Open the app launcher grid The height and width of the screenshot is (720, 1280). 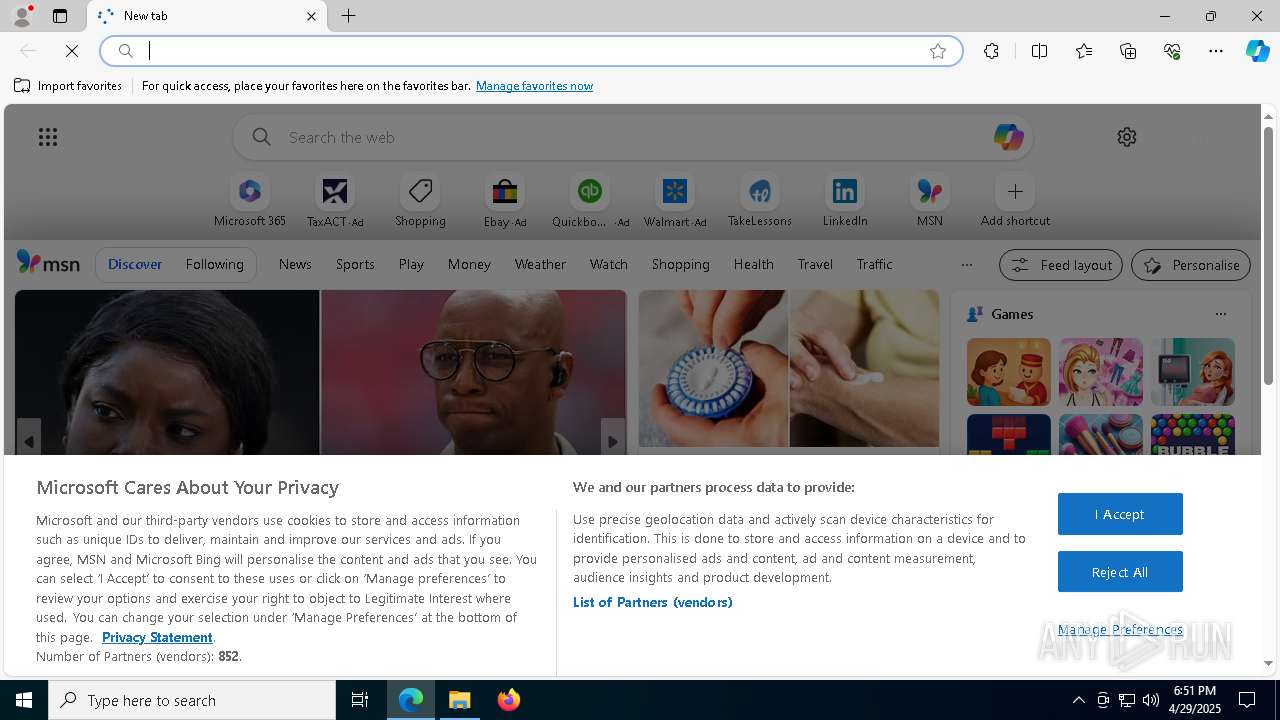[48, 137]
